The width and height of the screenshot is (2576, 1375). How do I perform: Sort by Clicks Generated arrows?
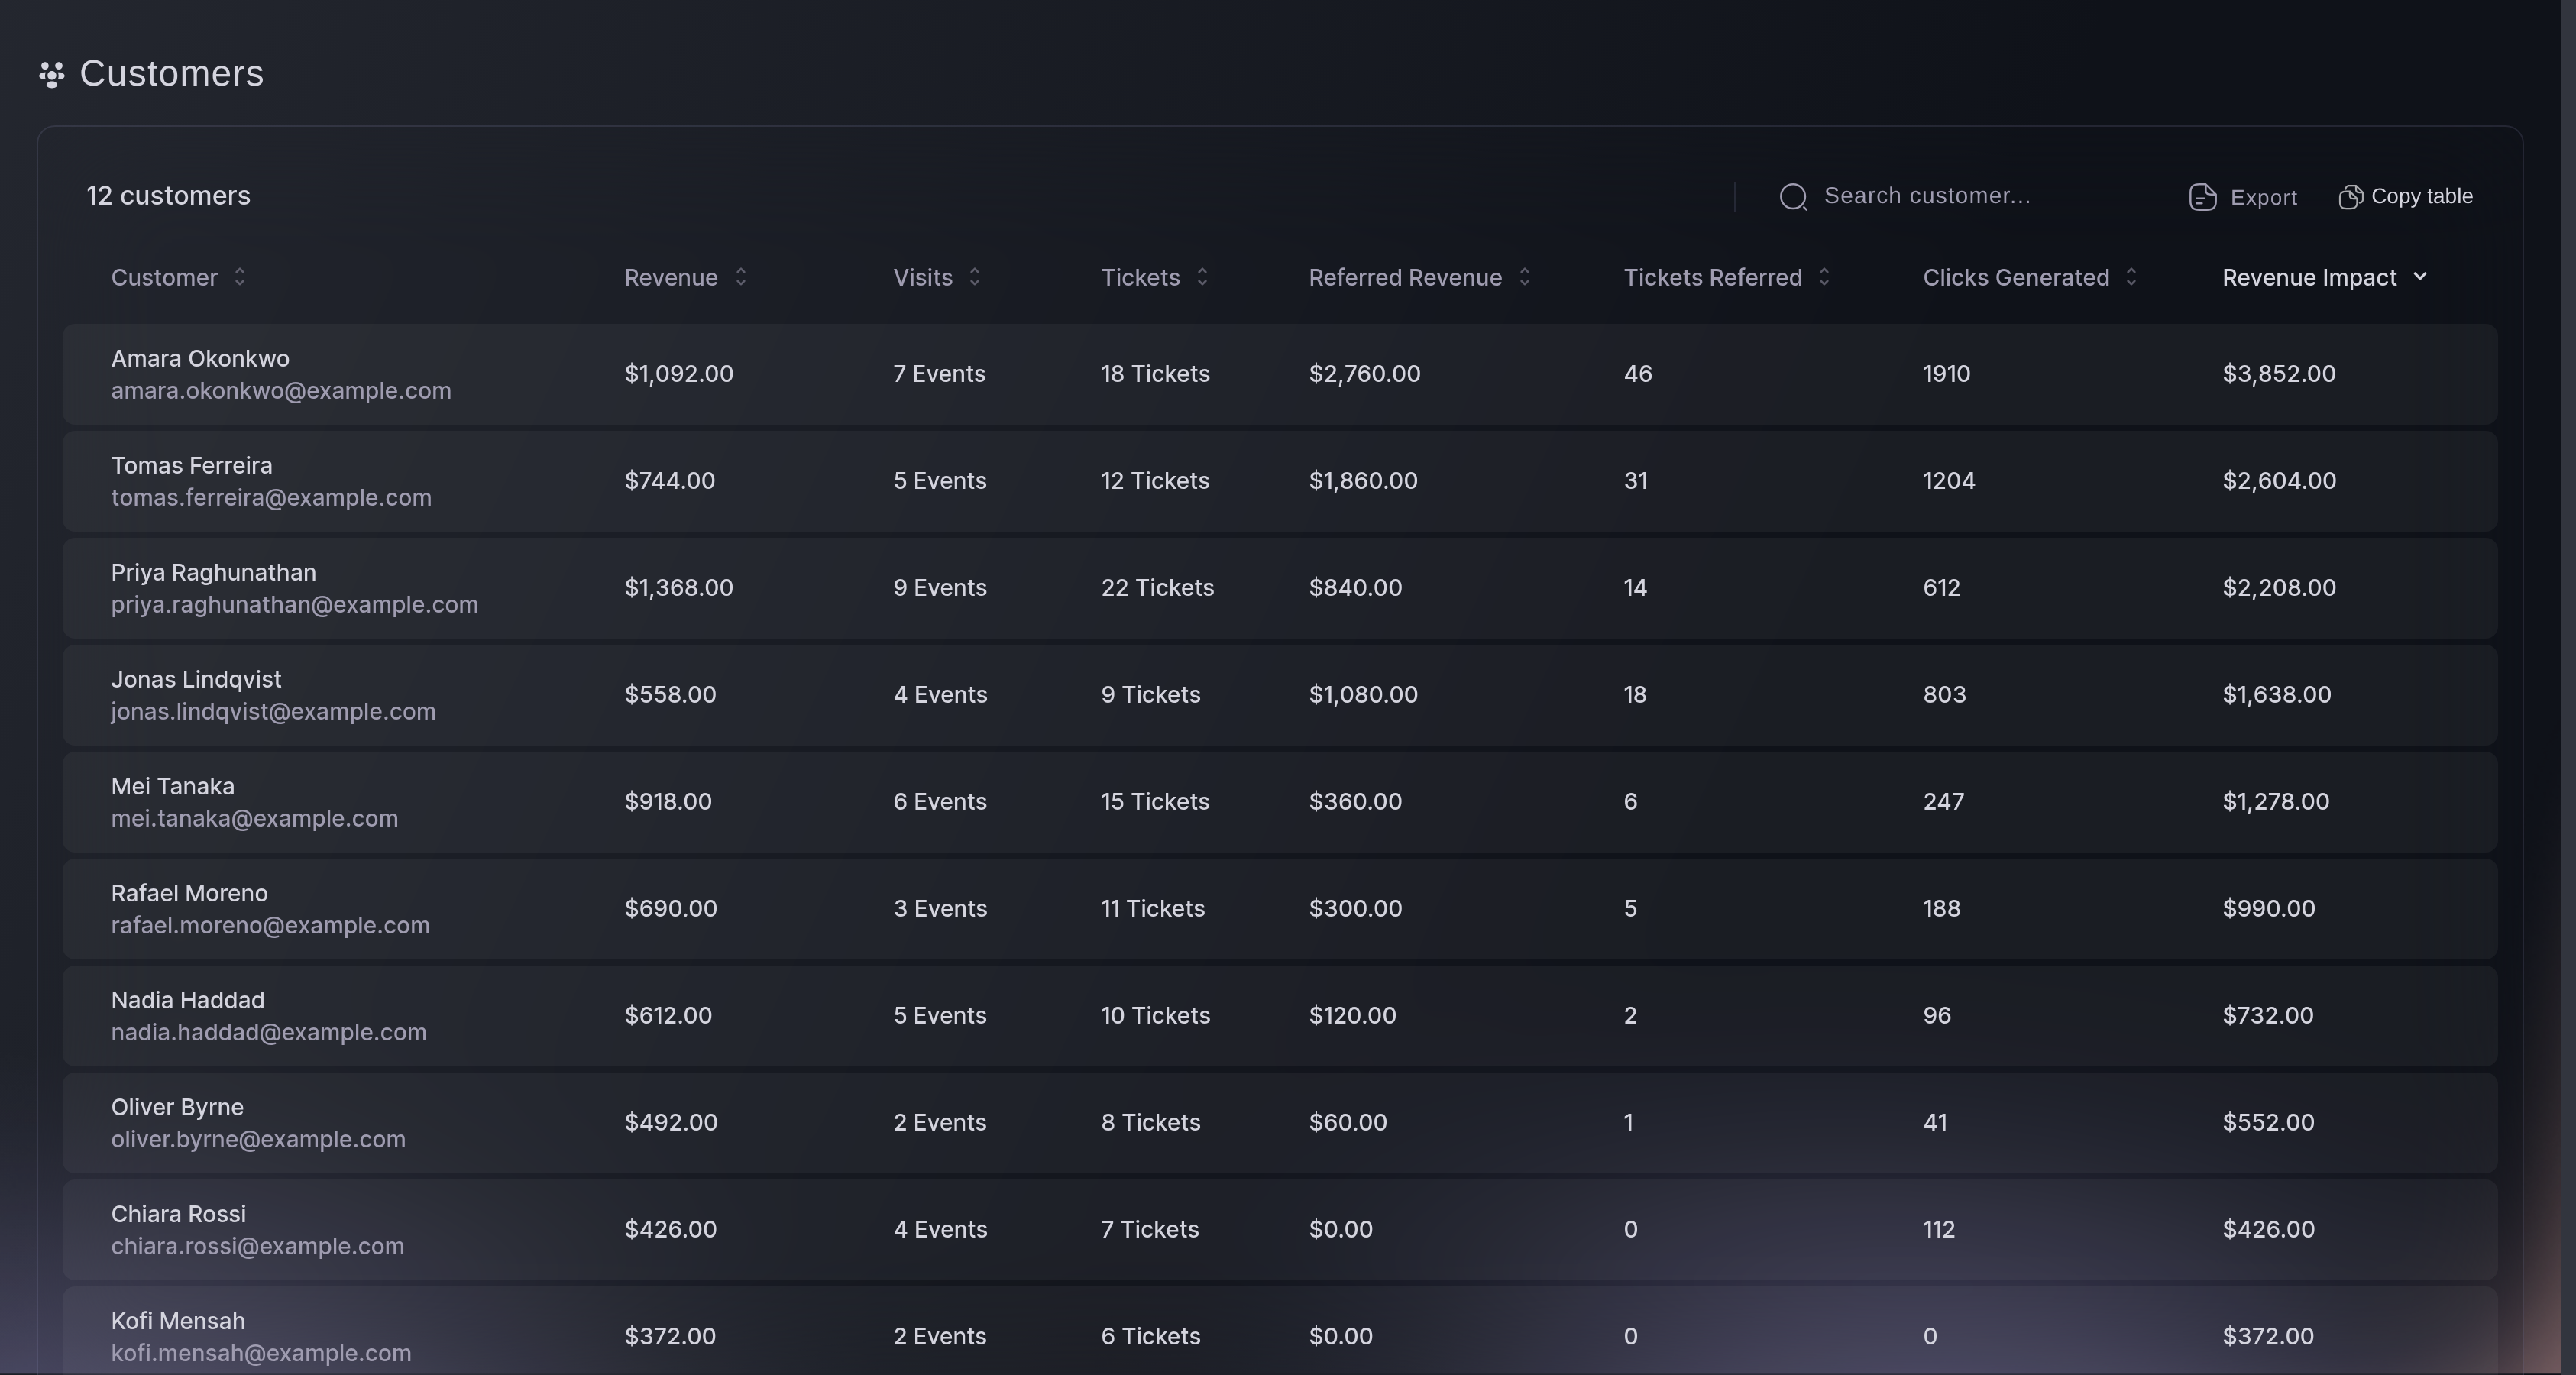(2131, 277)
